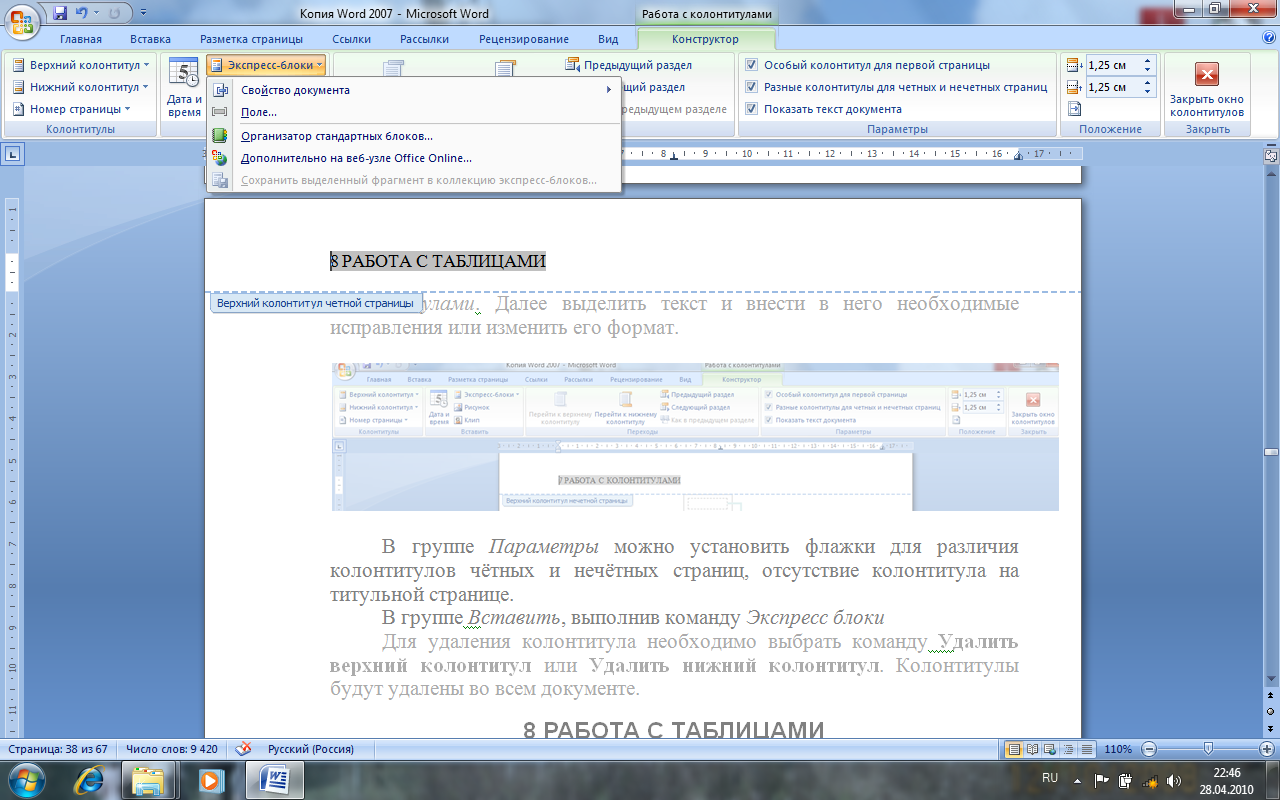Screen dimensions: 1280x800
Task: Choose Поле... from the menu
Action: (414, 112)
